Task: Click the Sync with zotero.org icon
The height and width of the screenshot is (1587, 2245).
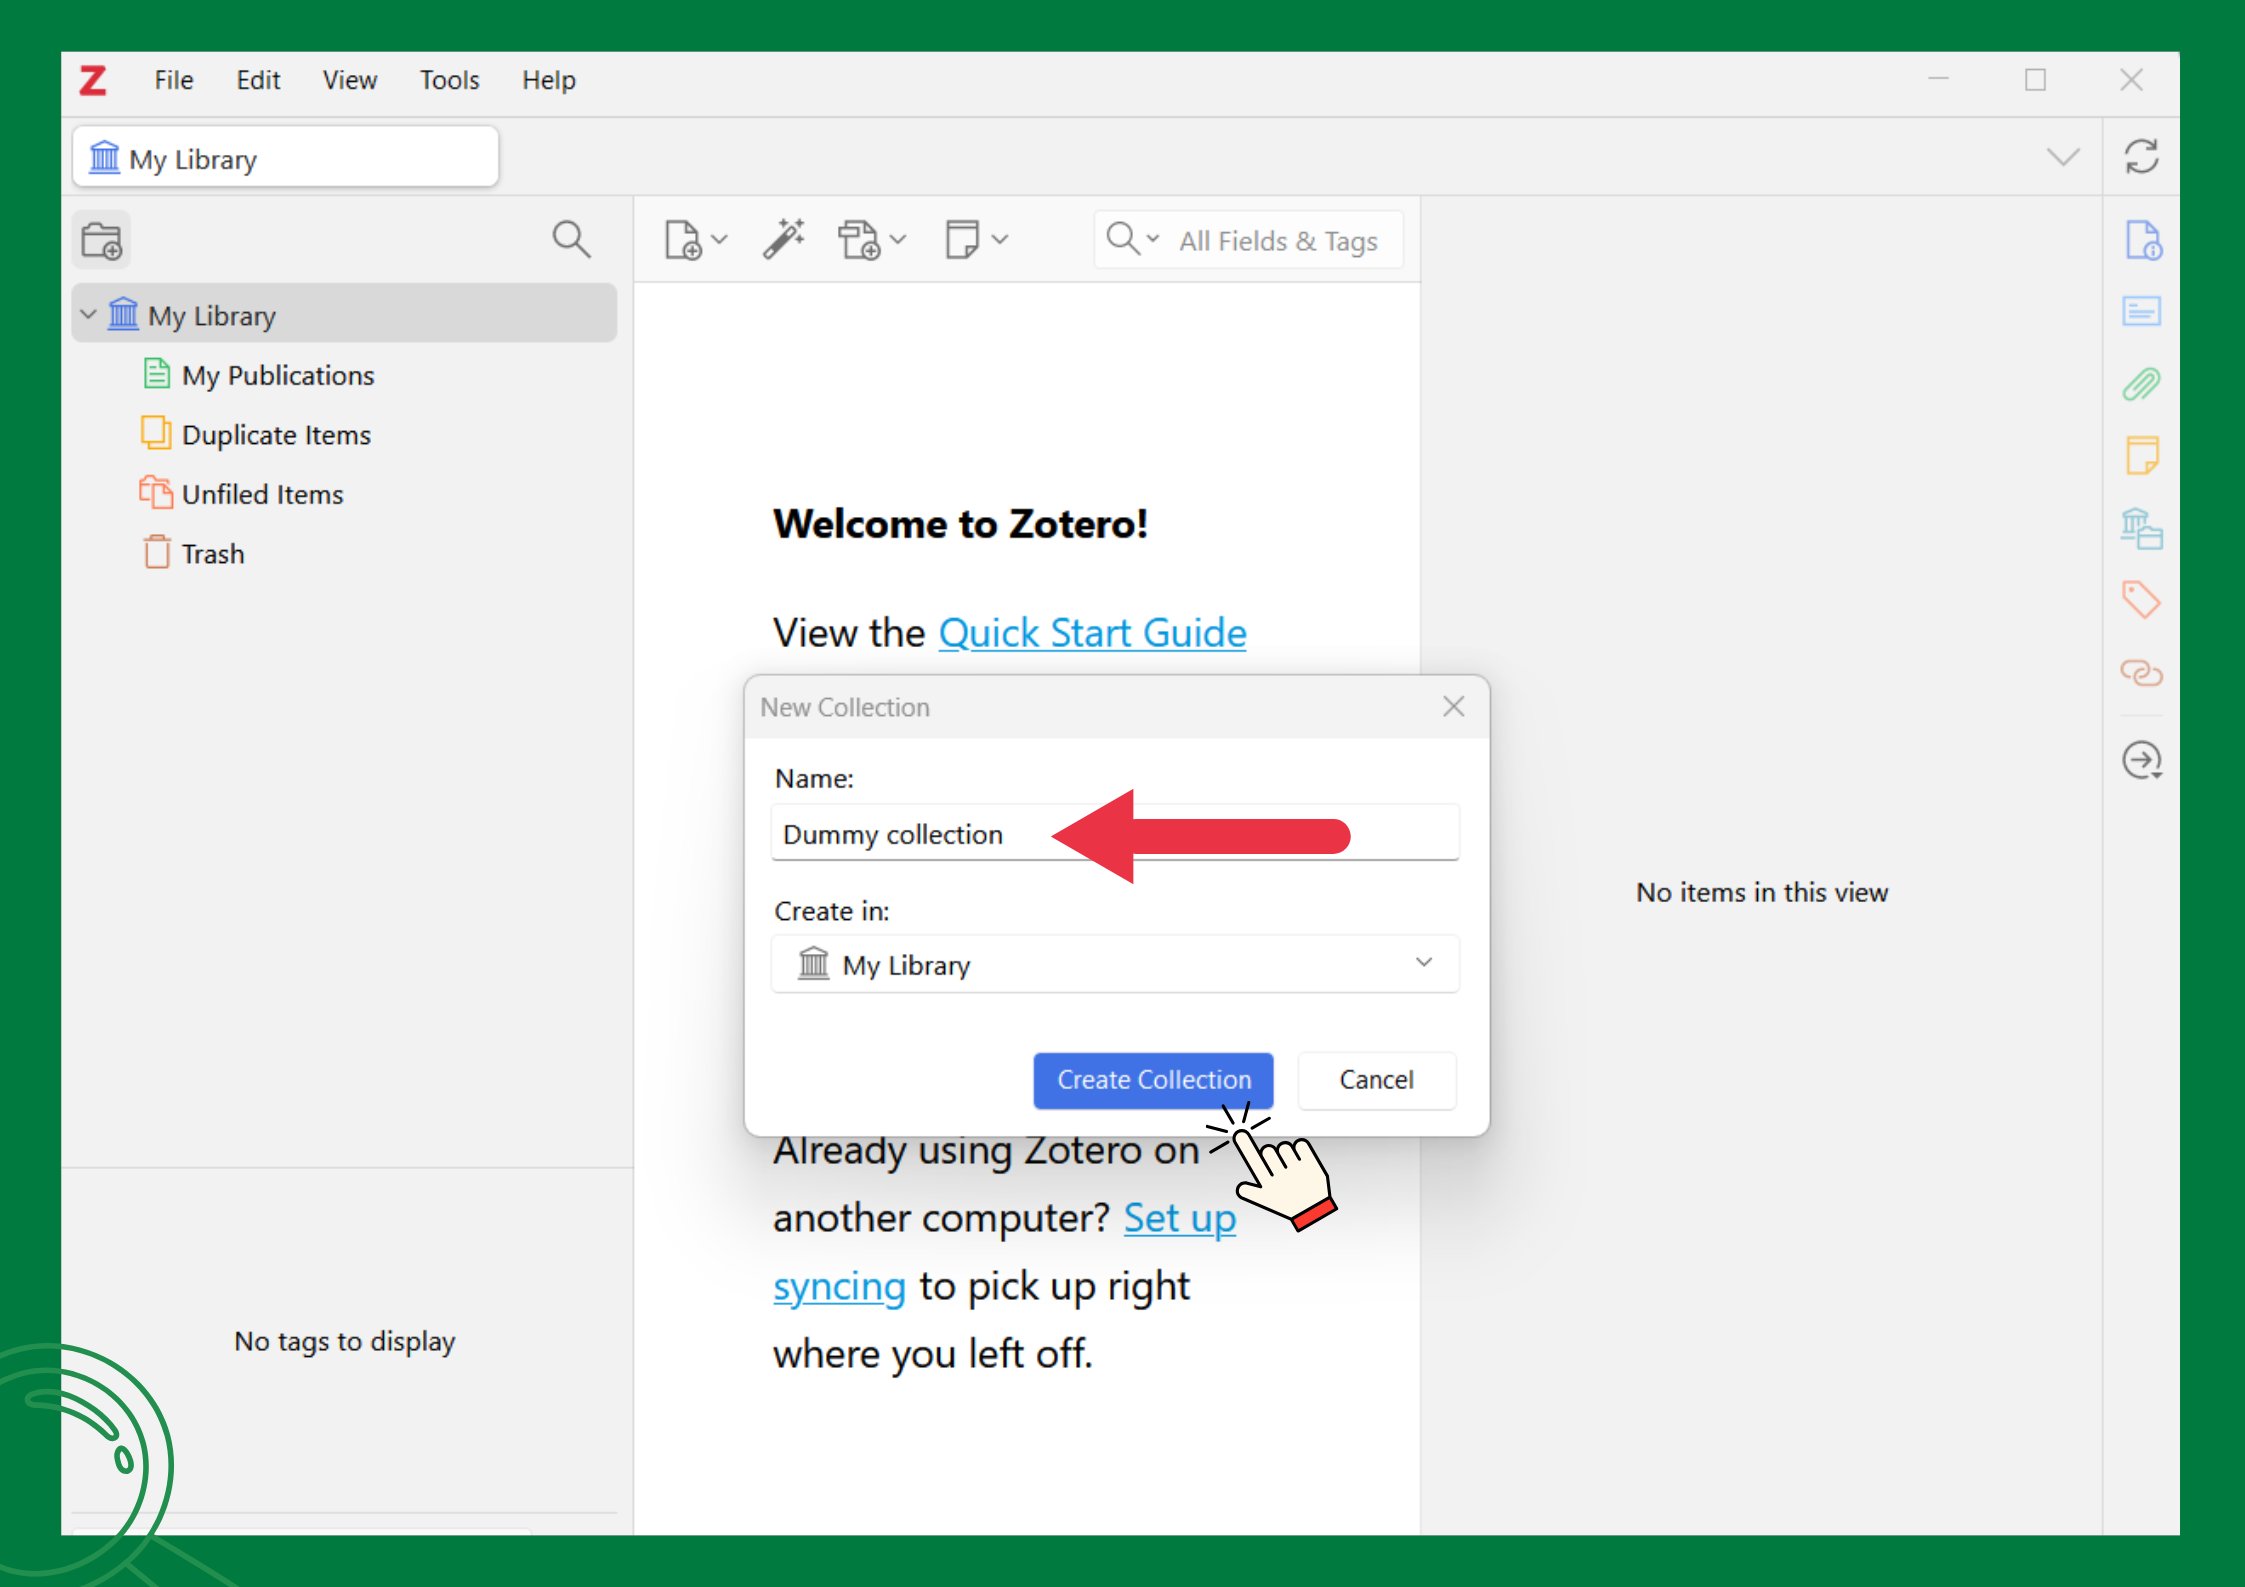Action: click(2141, 157)
